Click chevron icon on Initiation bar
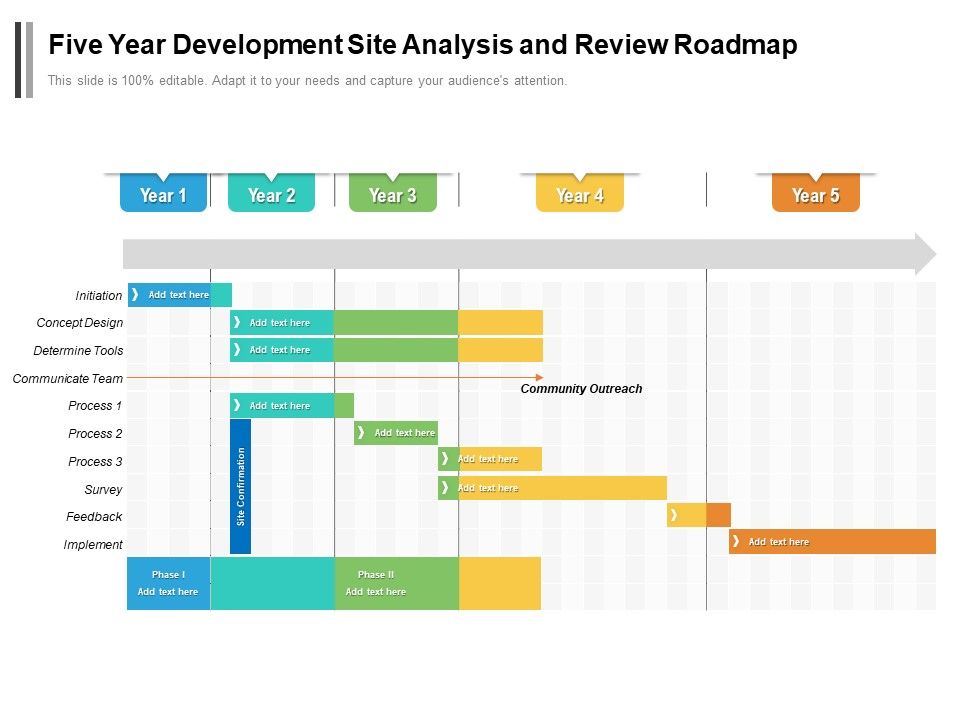 135,294
